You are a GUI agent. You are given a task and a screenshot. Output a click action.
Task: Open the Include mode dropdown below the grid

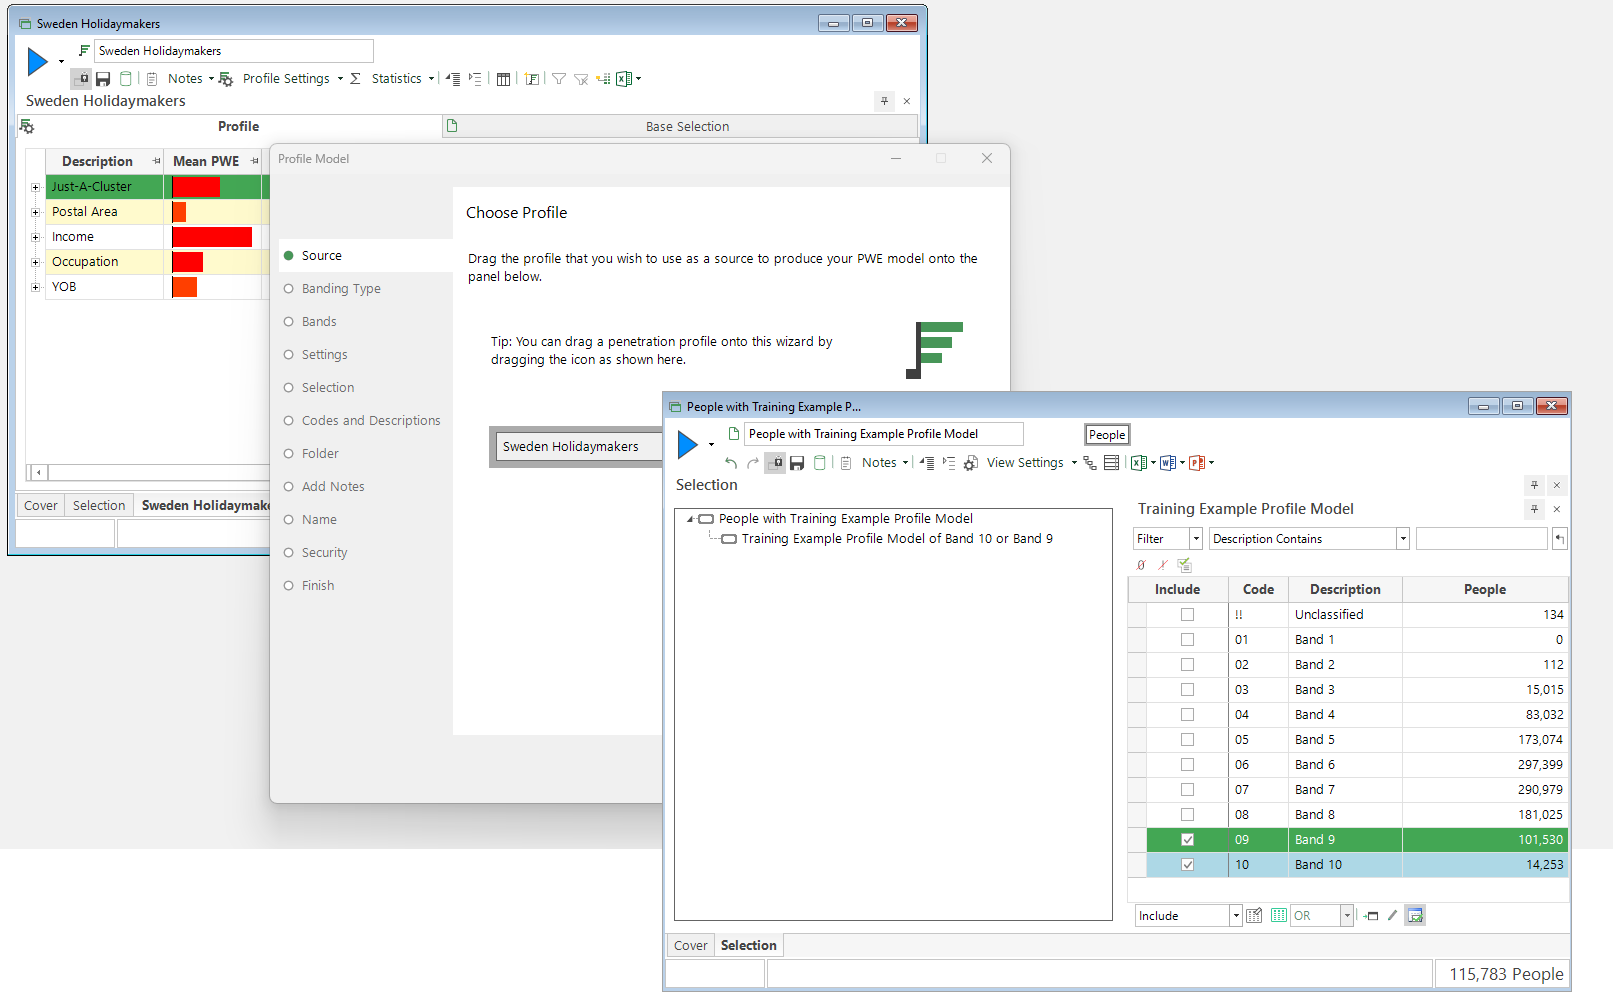[x=1235, y=916]
